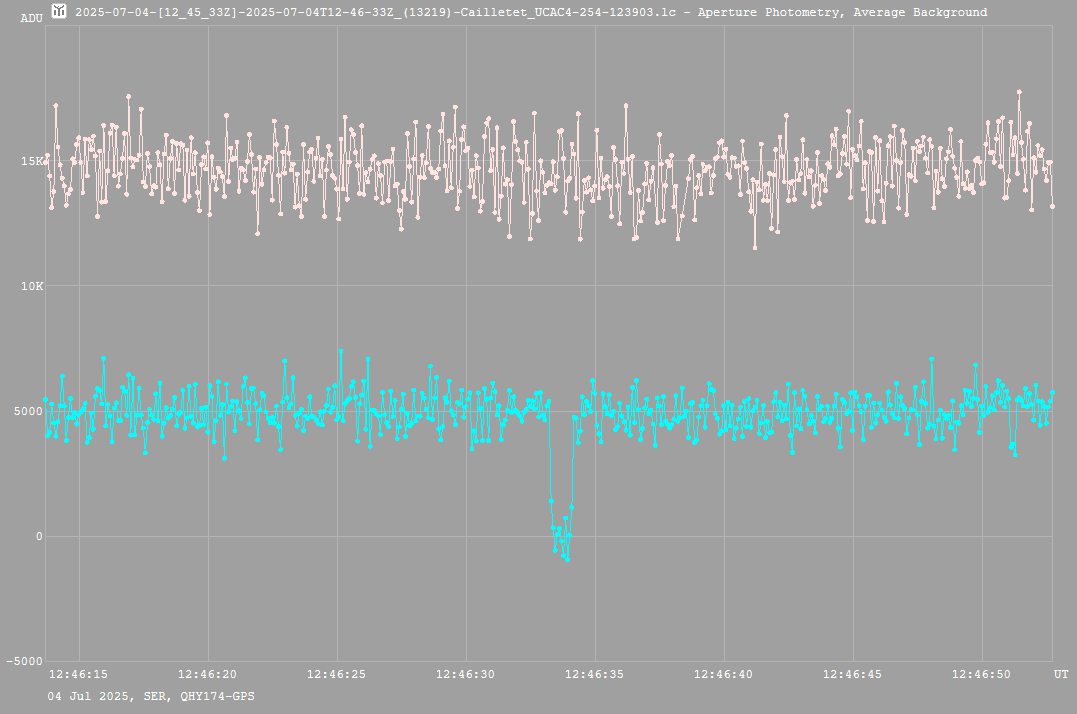Select the 12:46:45 time axis label
This screenshot has width=1077, height=714.
tap(853, 675)
